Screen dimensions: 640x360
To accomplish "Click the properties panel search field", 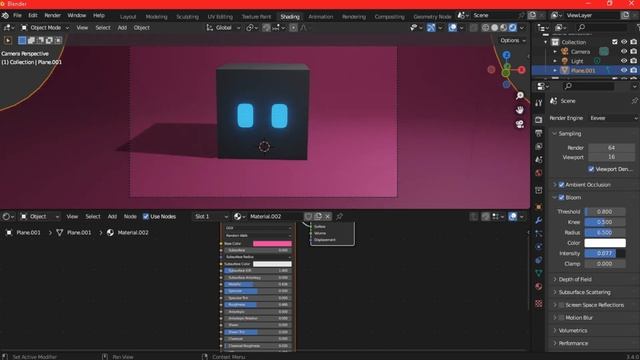I will (x=588, y=86).
